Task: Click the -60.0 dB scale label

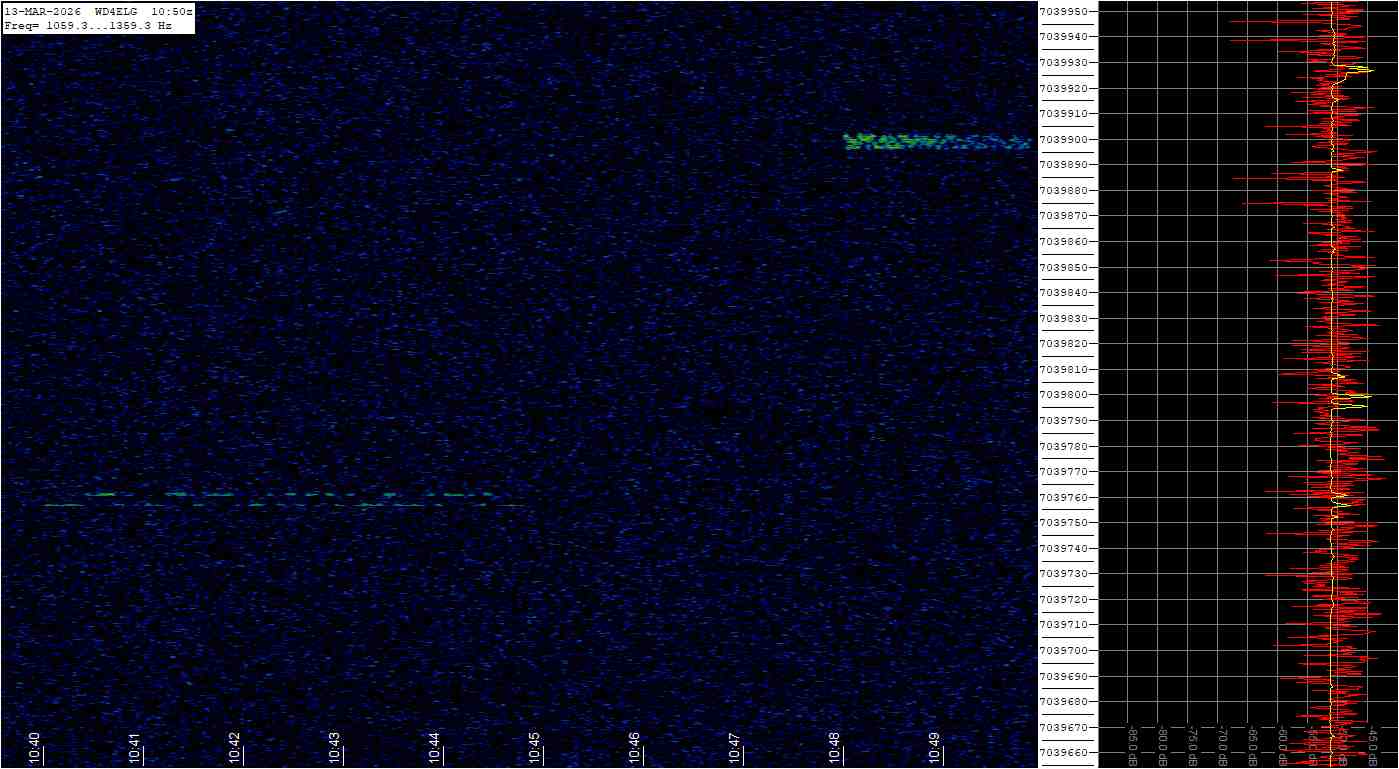Action: click(x=1283, y=745)
